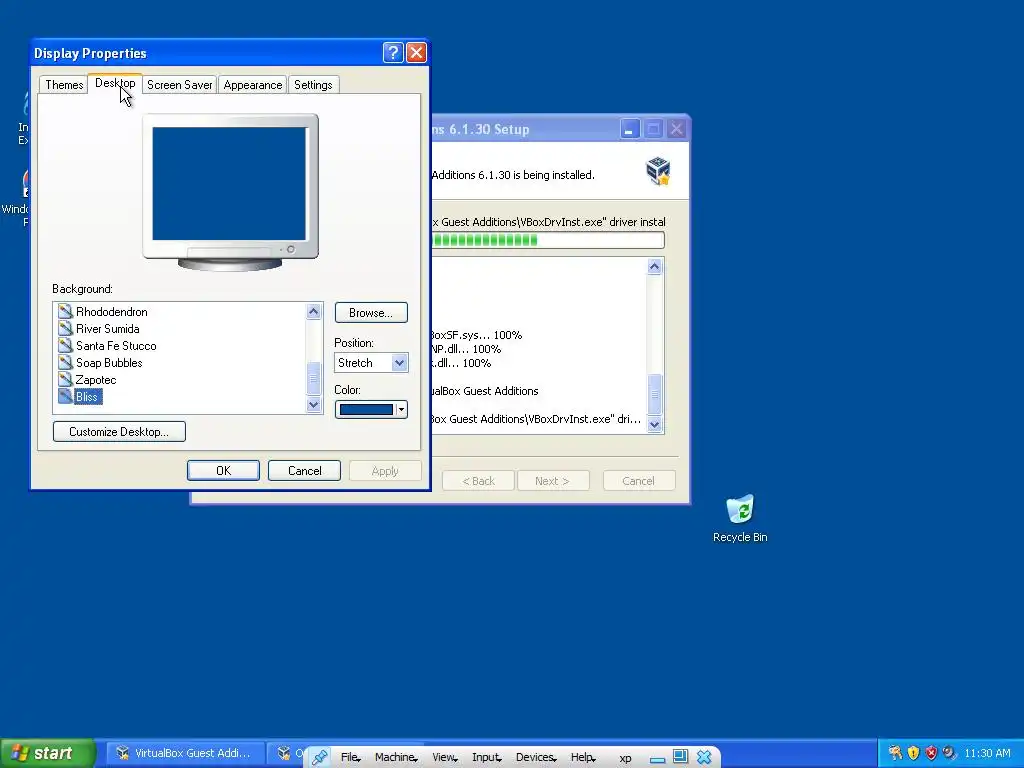Open the Help menu on VirtualBox toolbar
The width and height of the screenshot is (1024, 768).
tap(583, 757)
